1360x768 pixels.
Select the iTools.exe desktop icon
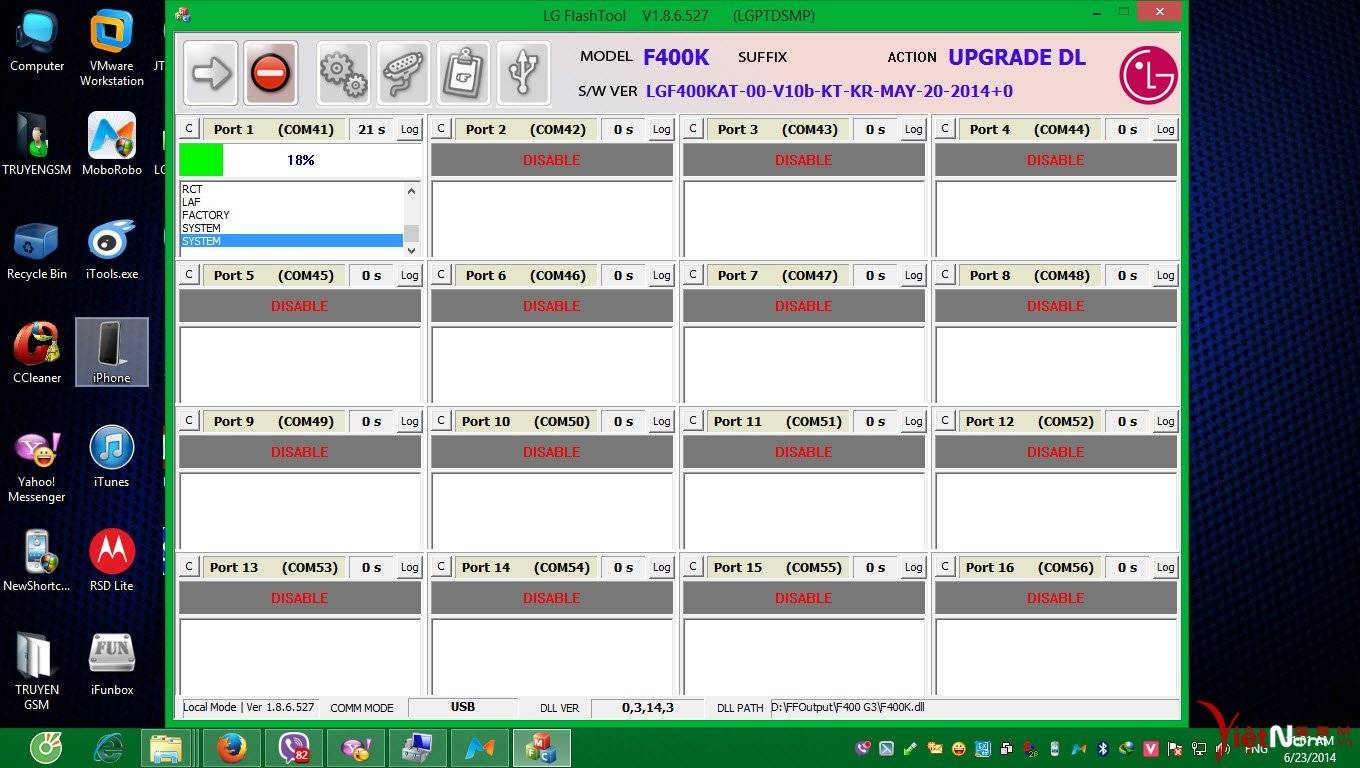pyautogui.click(x=112, y=250)
